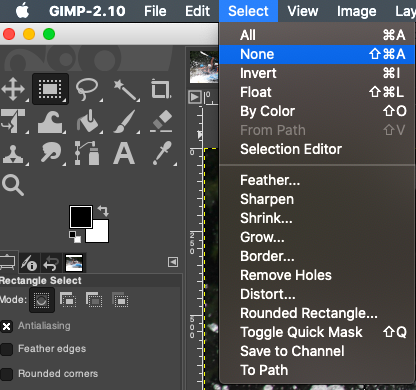Image resolution: width=416 pixels, height=390 pixels.
Task: Choose Save to Channel menu item
Action: click(317, 351)
